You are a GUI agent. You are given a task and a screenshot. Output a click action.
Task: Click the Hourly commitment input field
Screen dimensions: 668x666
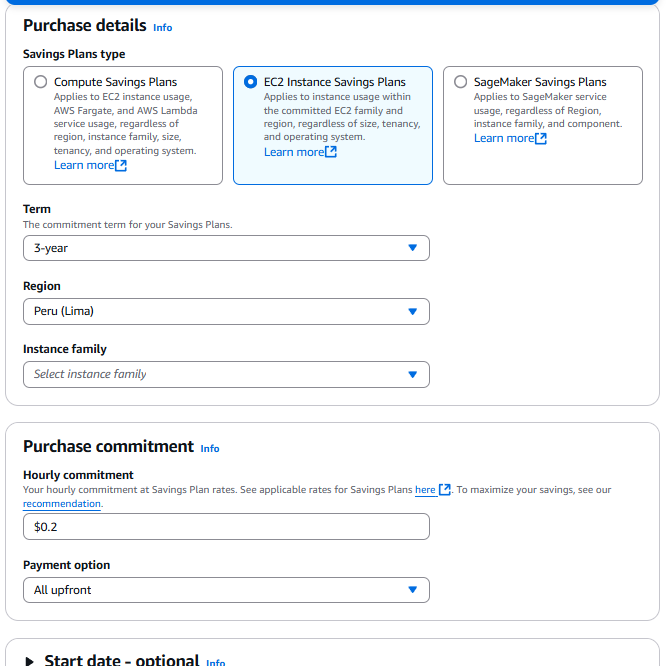pyautogui.click(x=226, y=527)
